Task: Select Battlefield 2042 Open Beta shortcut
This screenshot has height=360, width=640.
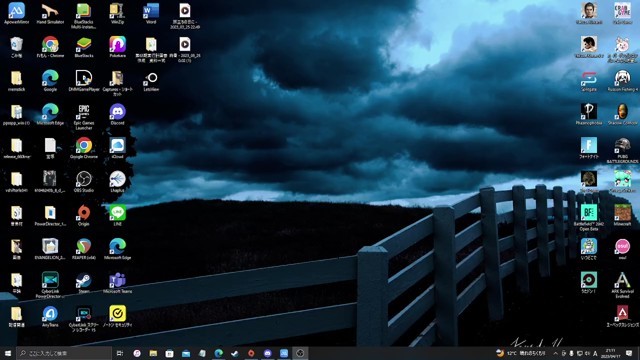Action: tap(589, 218)
